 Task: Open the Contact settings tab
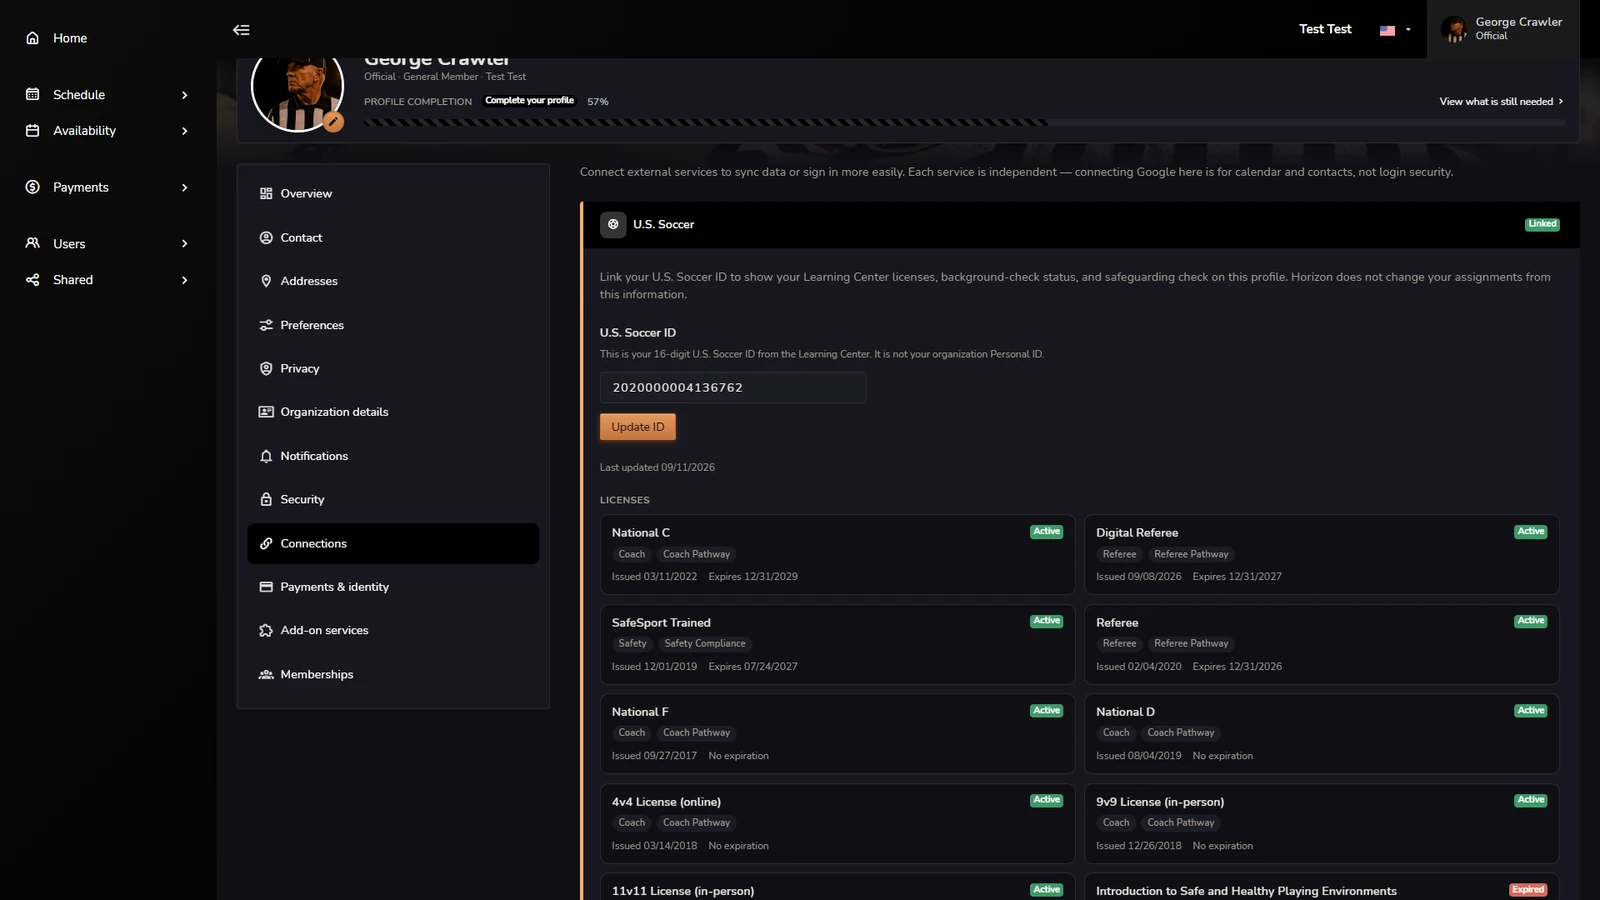click(393, 237)
